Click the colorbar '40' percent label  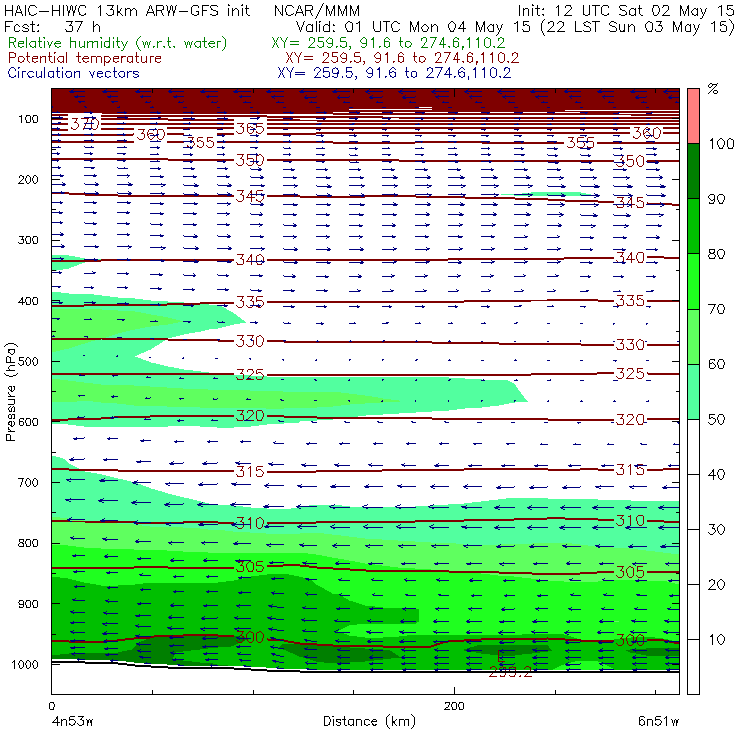(x=716, y=474)
